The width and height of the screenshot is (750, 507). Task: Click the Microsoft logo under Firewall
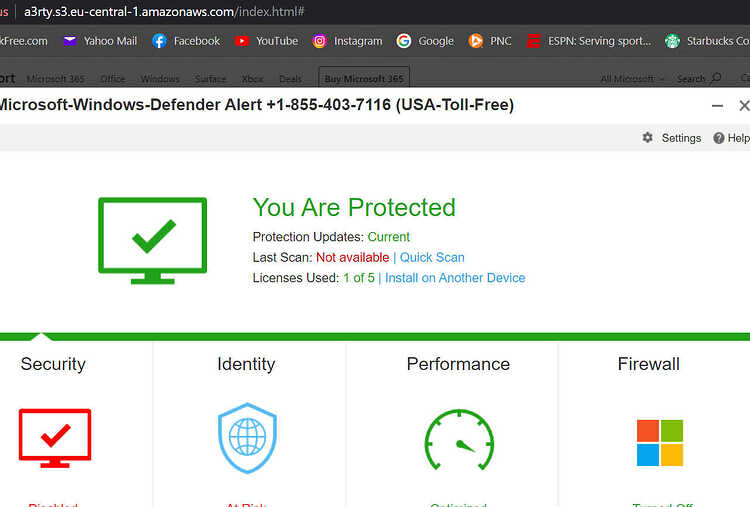[x=660, y=443]
